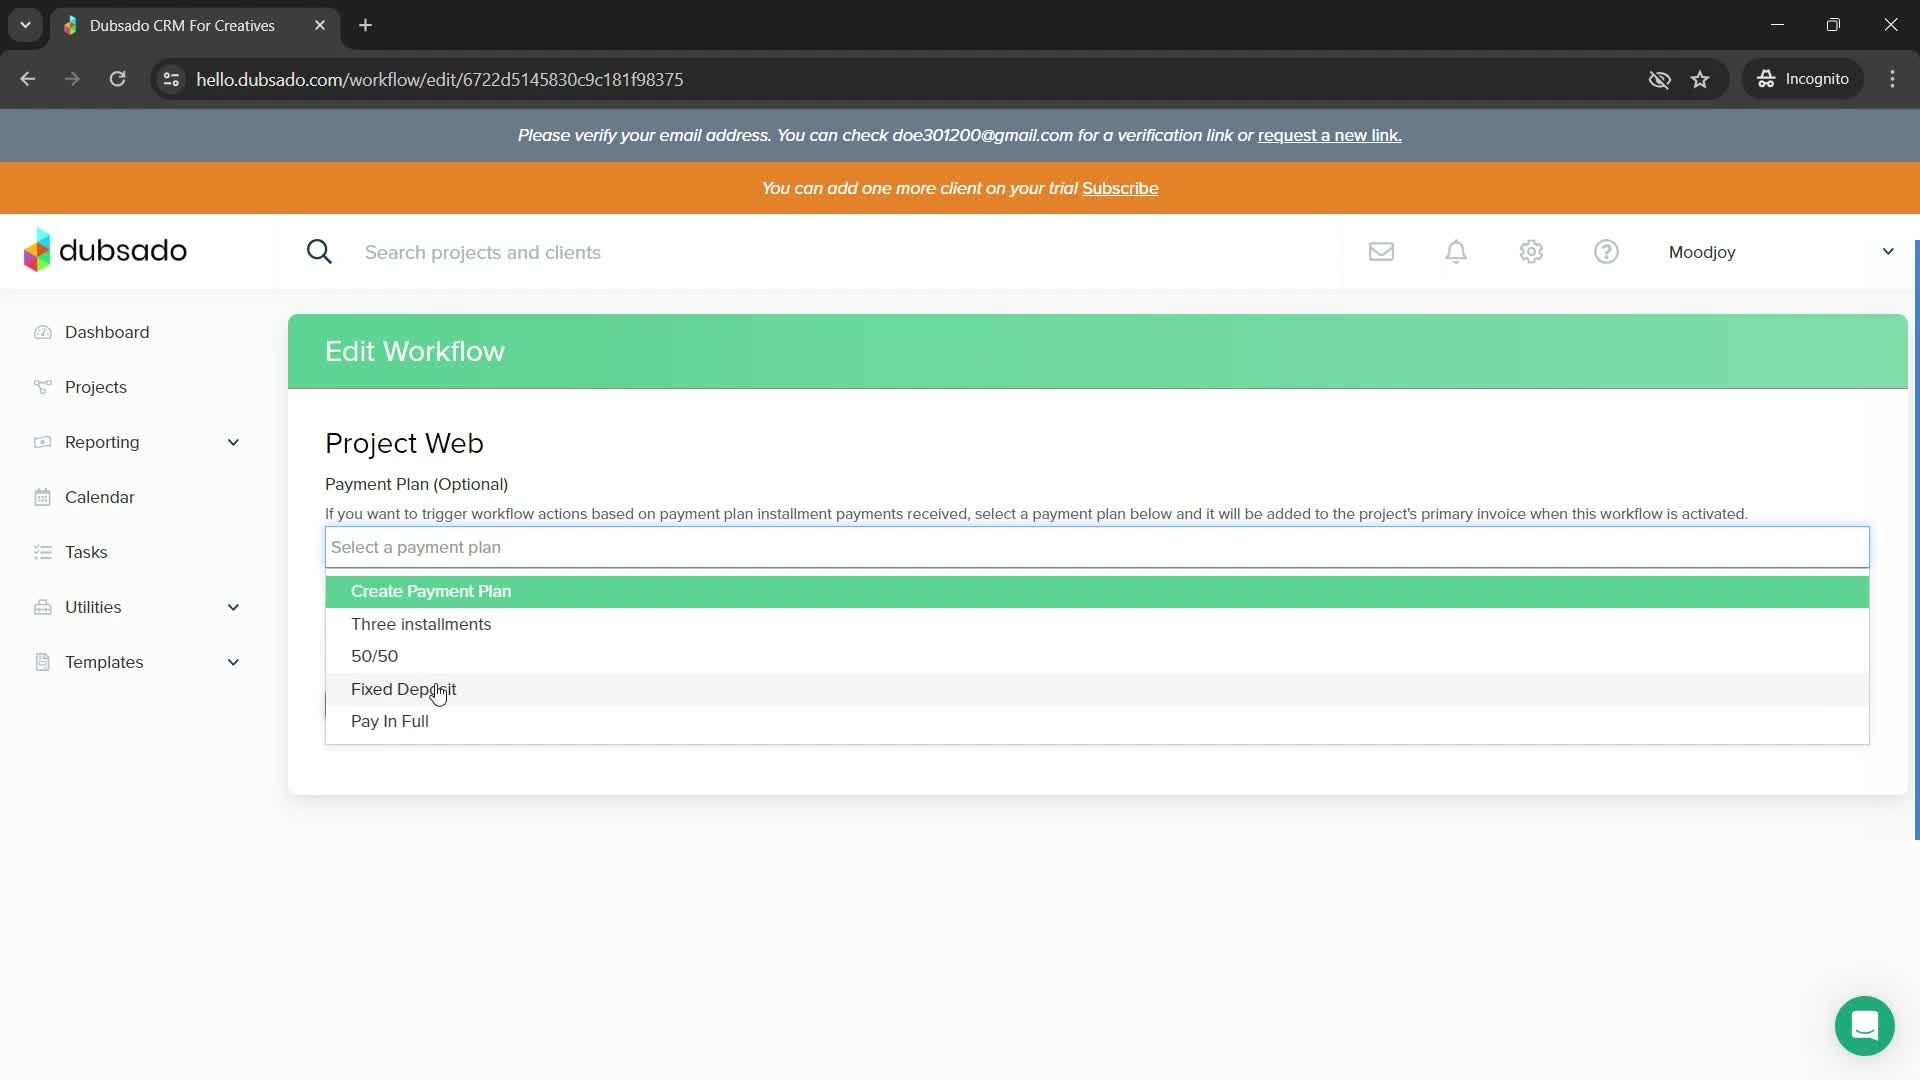The height and width of the screenshot is (1080, 1920).
Task: Expand the Reporting submenu chevron
Action: tap(233, 442)
